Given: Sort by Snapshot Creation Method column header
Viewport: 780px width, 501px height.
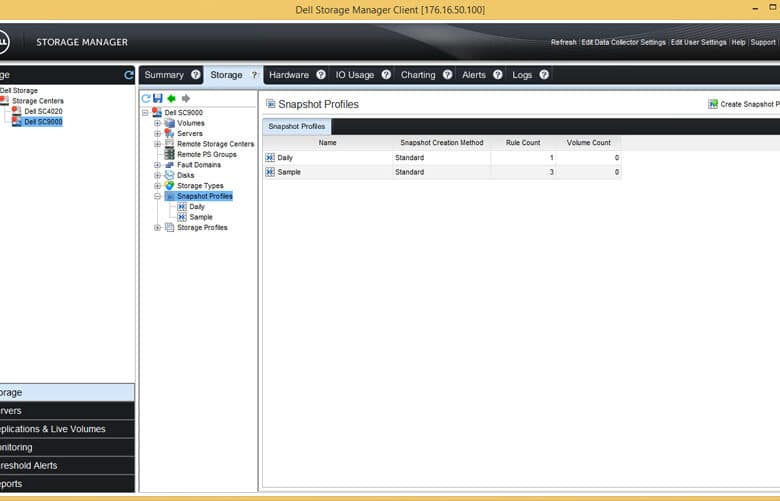Looking at the screenshot, I should [442, 143].
